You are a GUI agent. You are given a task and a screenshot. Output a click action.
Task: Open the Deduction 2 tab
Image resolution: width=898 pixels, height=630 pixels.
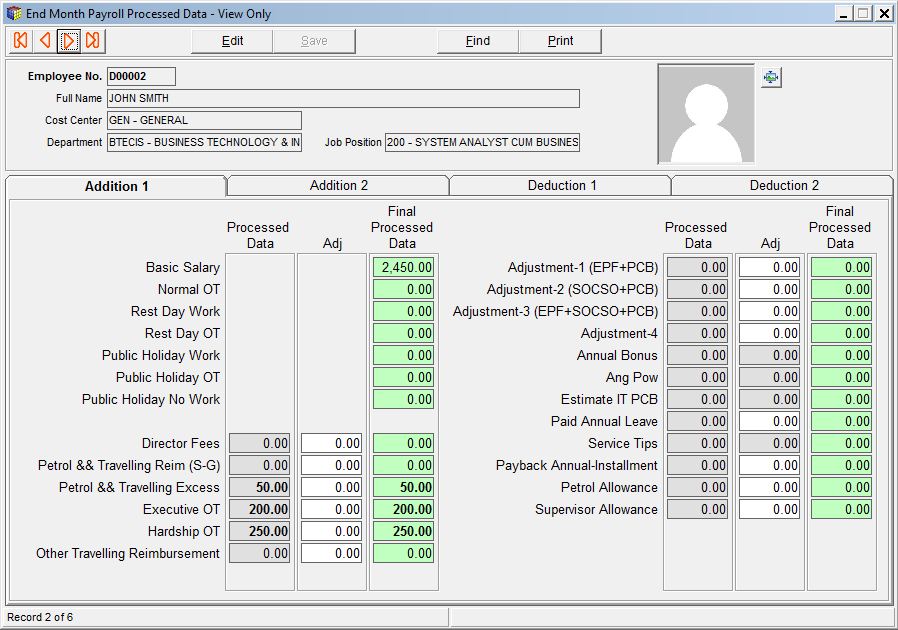(784, 186)
